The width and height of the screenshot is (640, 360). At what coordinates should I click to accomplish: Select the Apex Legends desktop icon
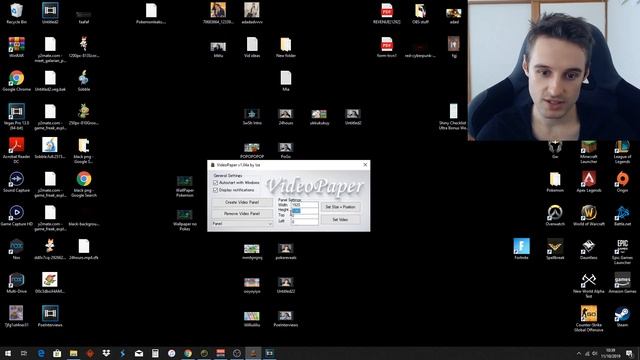(589, 182)
